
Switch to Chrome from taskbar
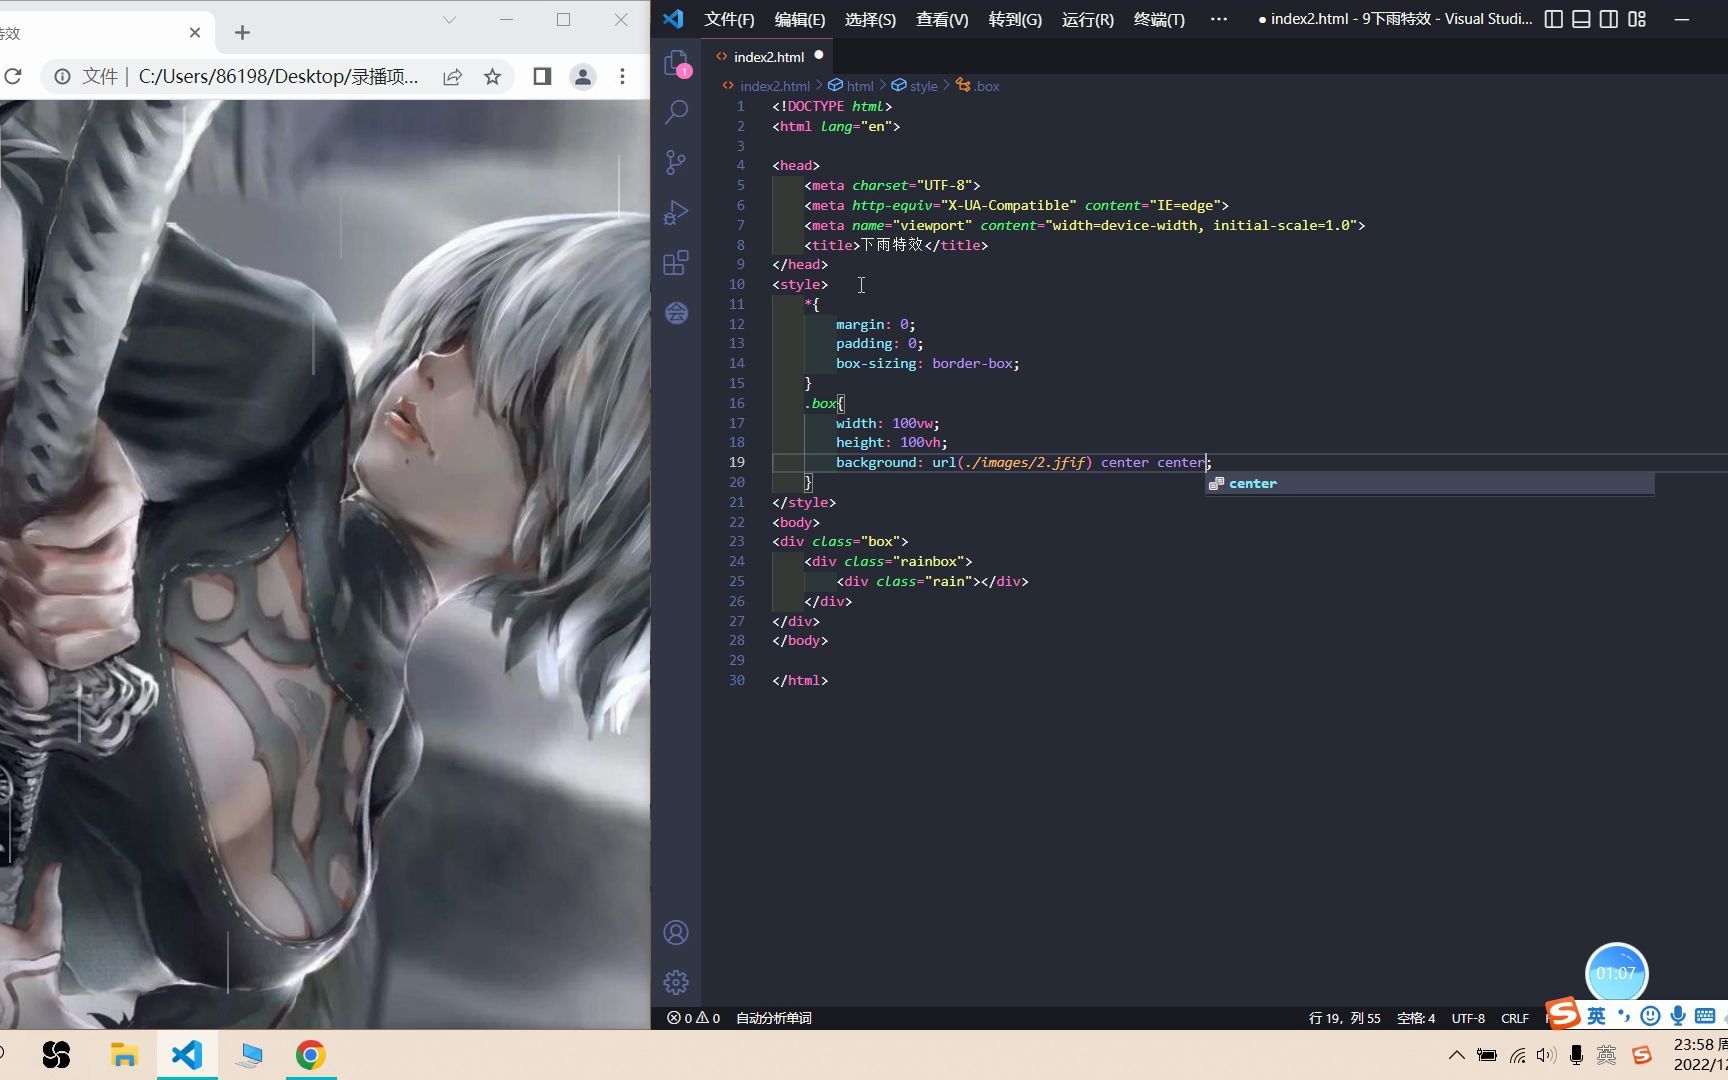click(311, 1055)
